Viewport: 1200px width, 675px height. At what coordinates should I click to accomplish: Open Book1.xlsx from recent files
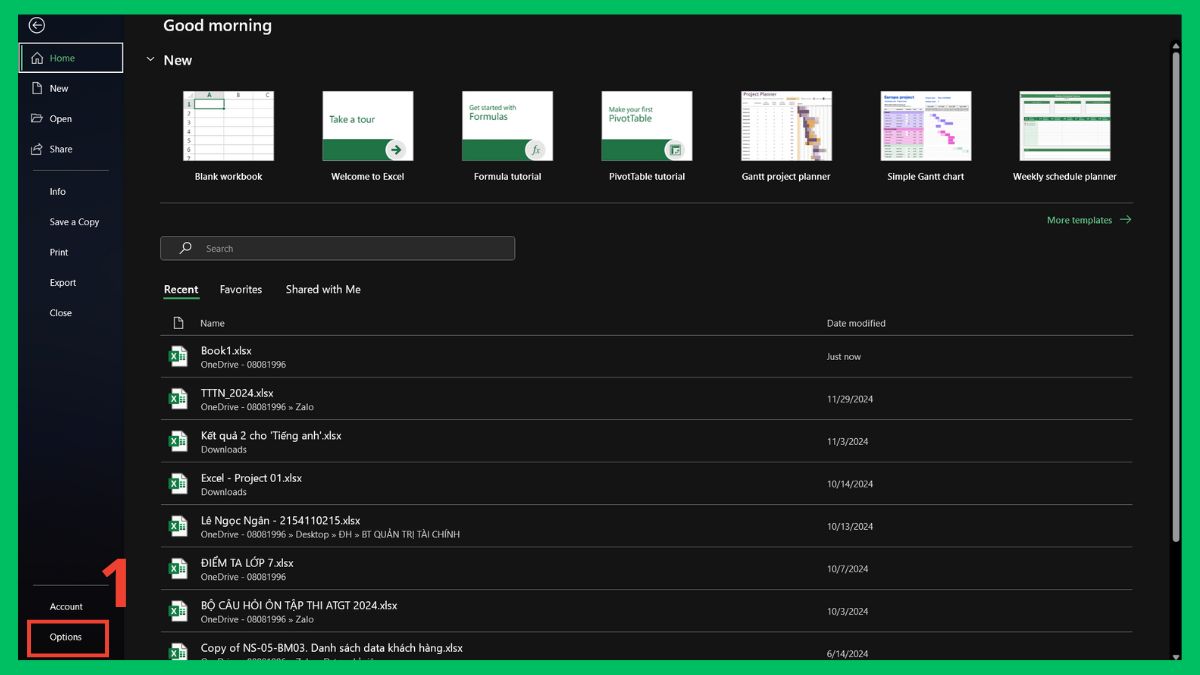647,357
